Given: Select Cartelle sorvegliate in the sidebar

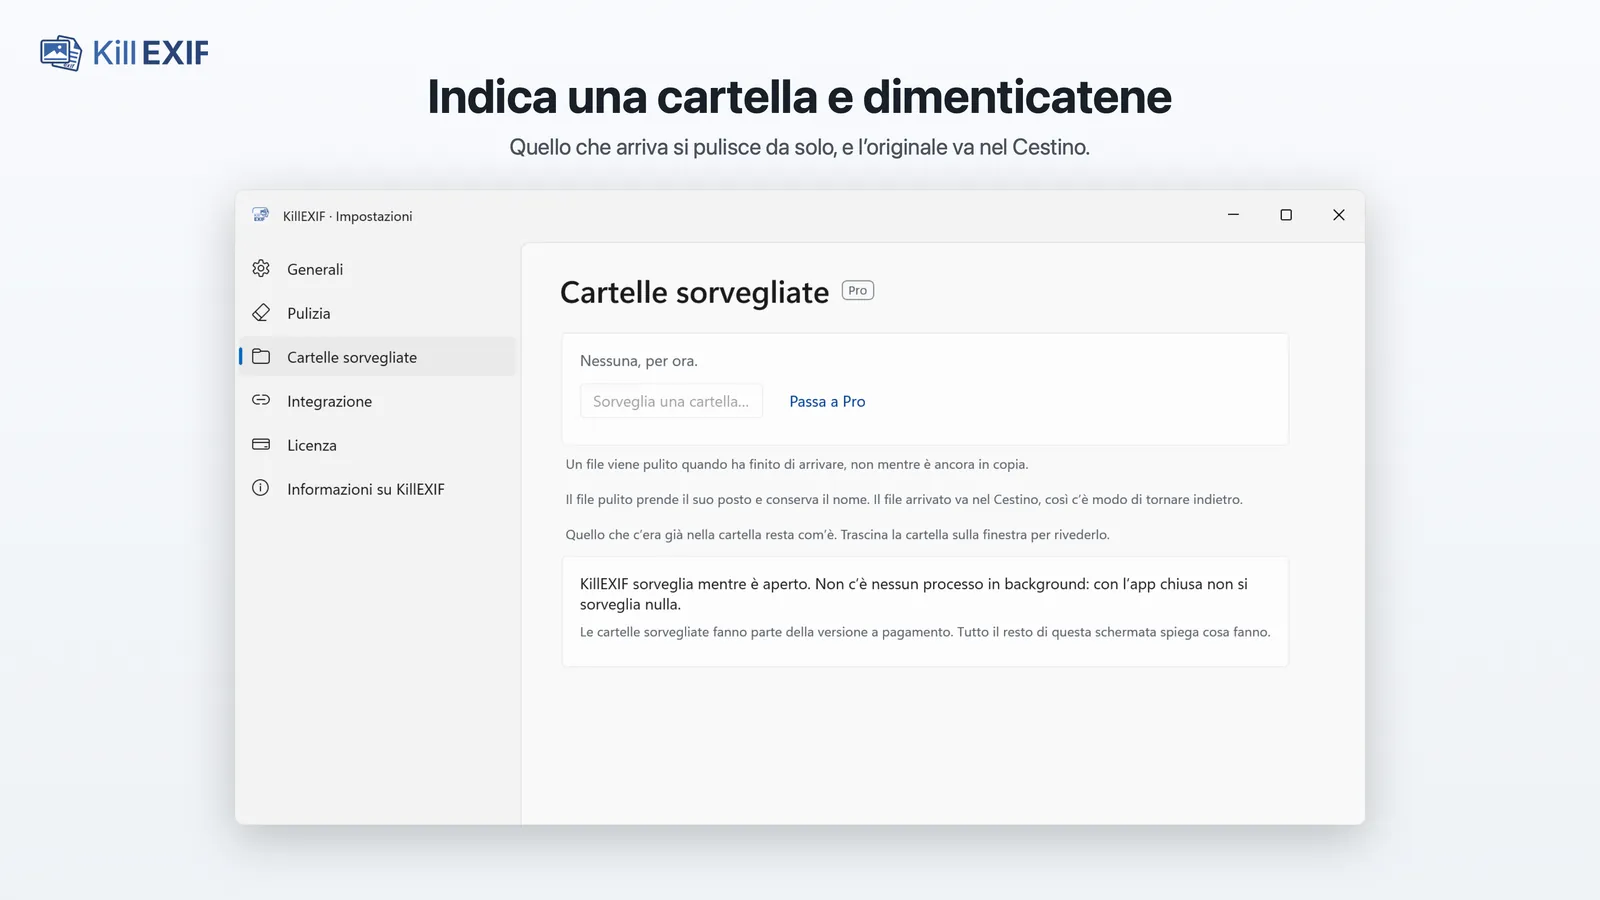Looking at the screenshot, I should [378, 357].
